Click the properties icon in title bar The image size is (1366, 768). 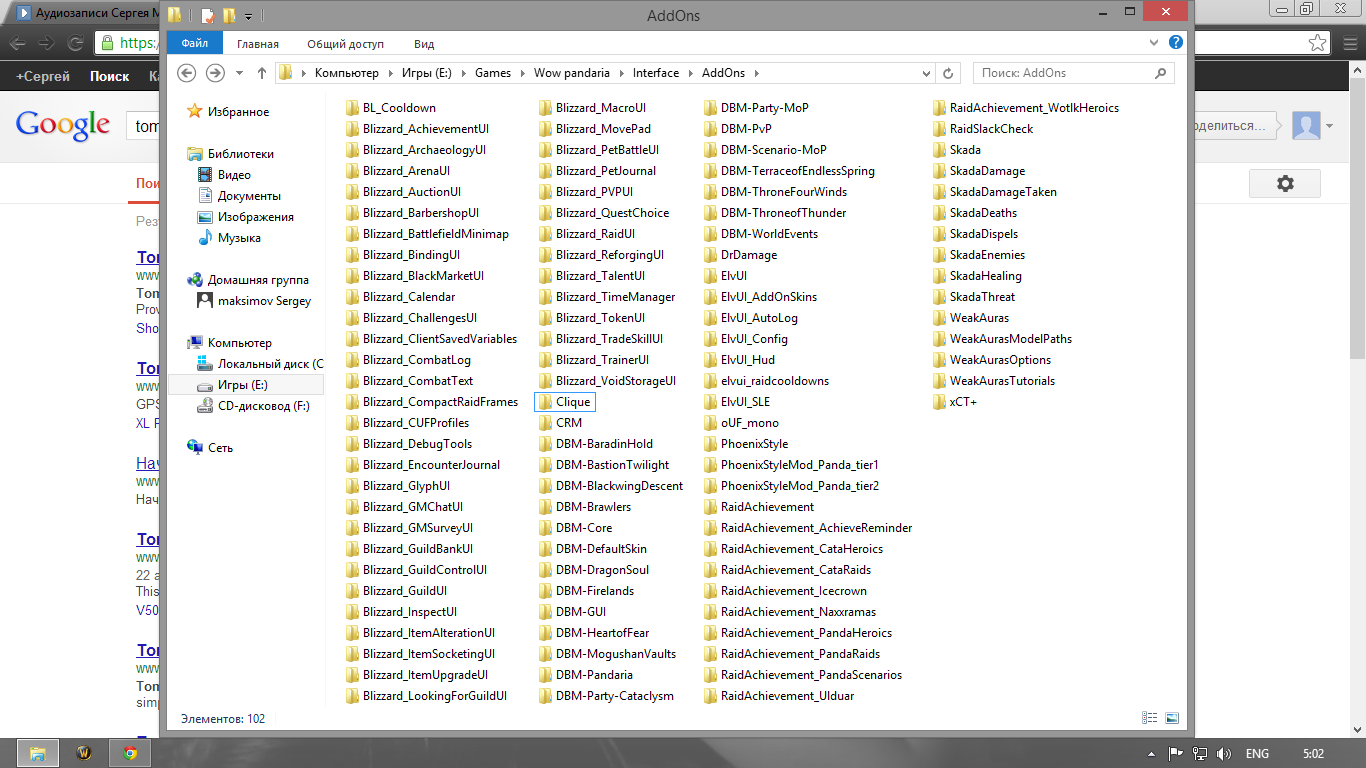click(x=208, y=15)
